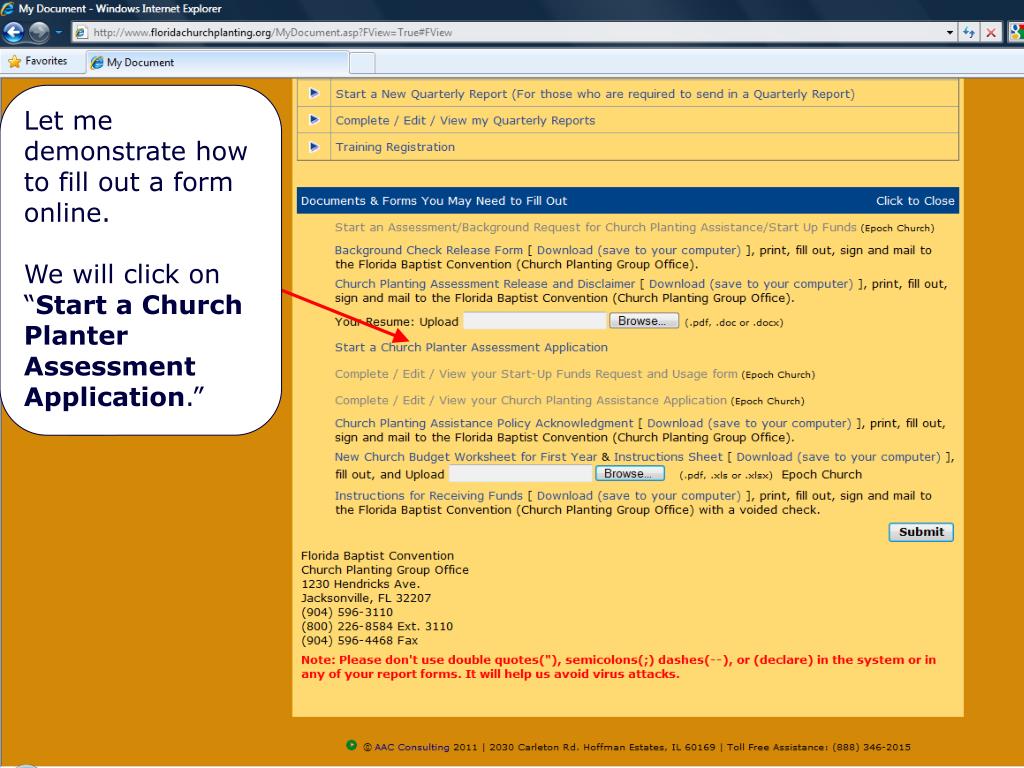
Task: Click the browser Forward arrow button
Action: [x=39, y=31]
